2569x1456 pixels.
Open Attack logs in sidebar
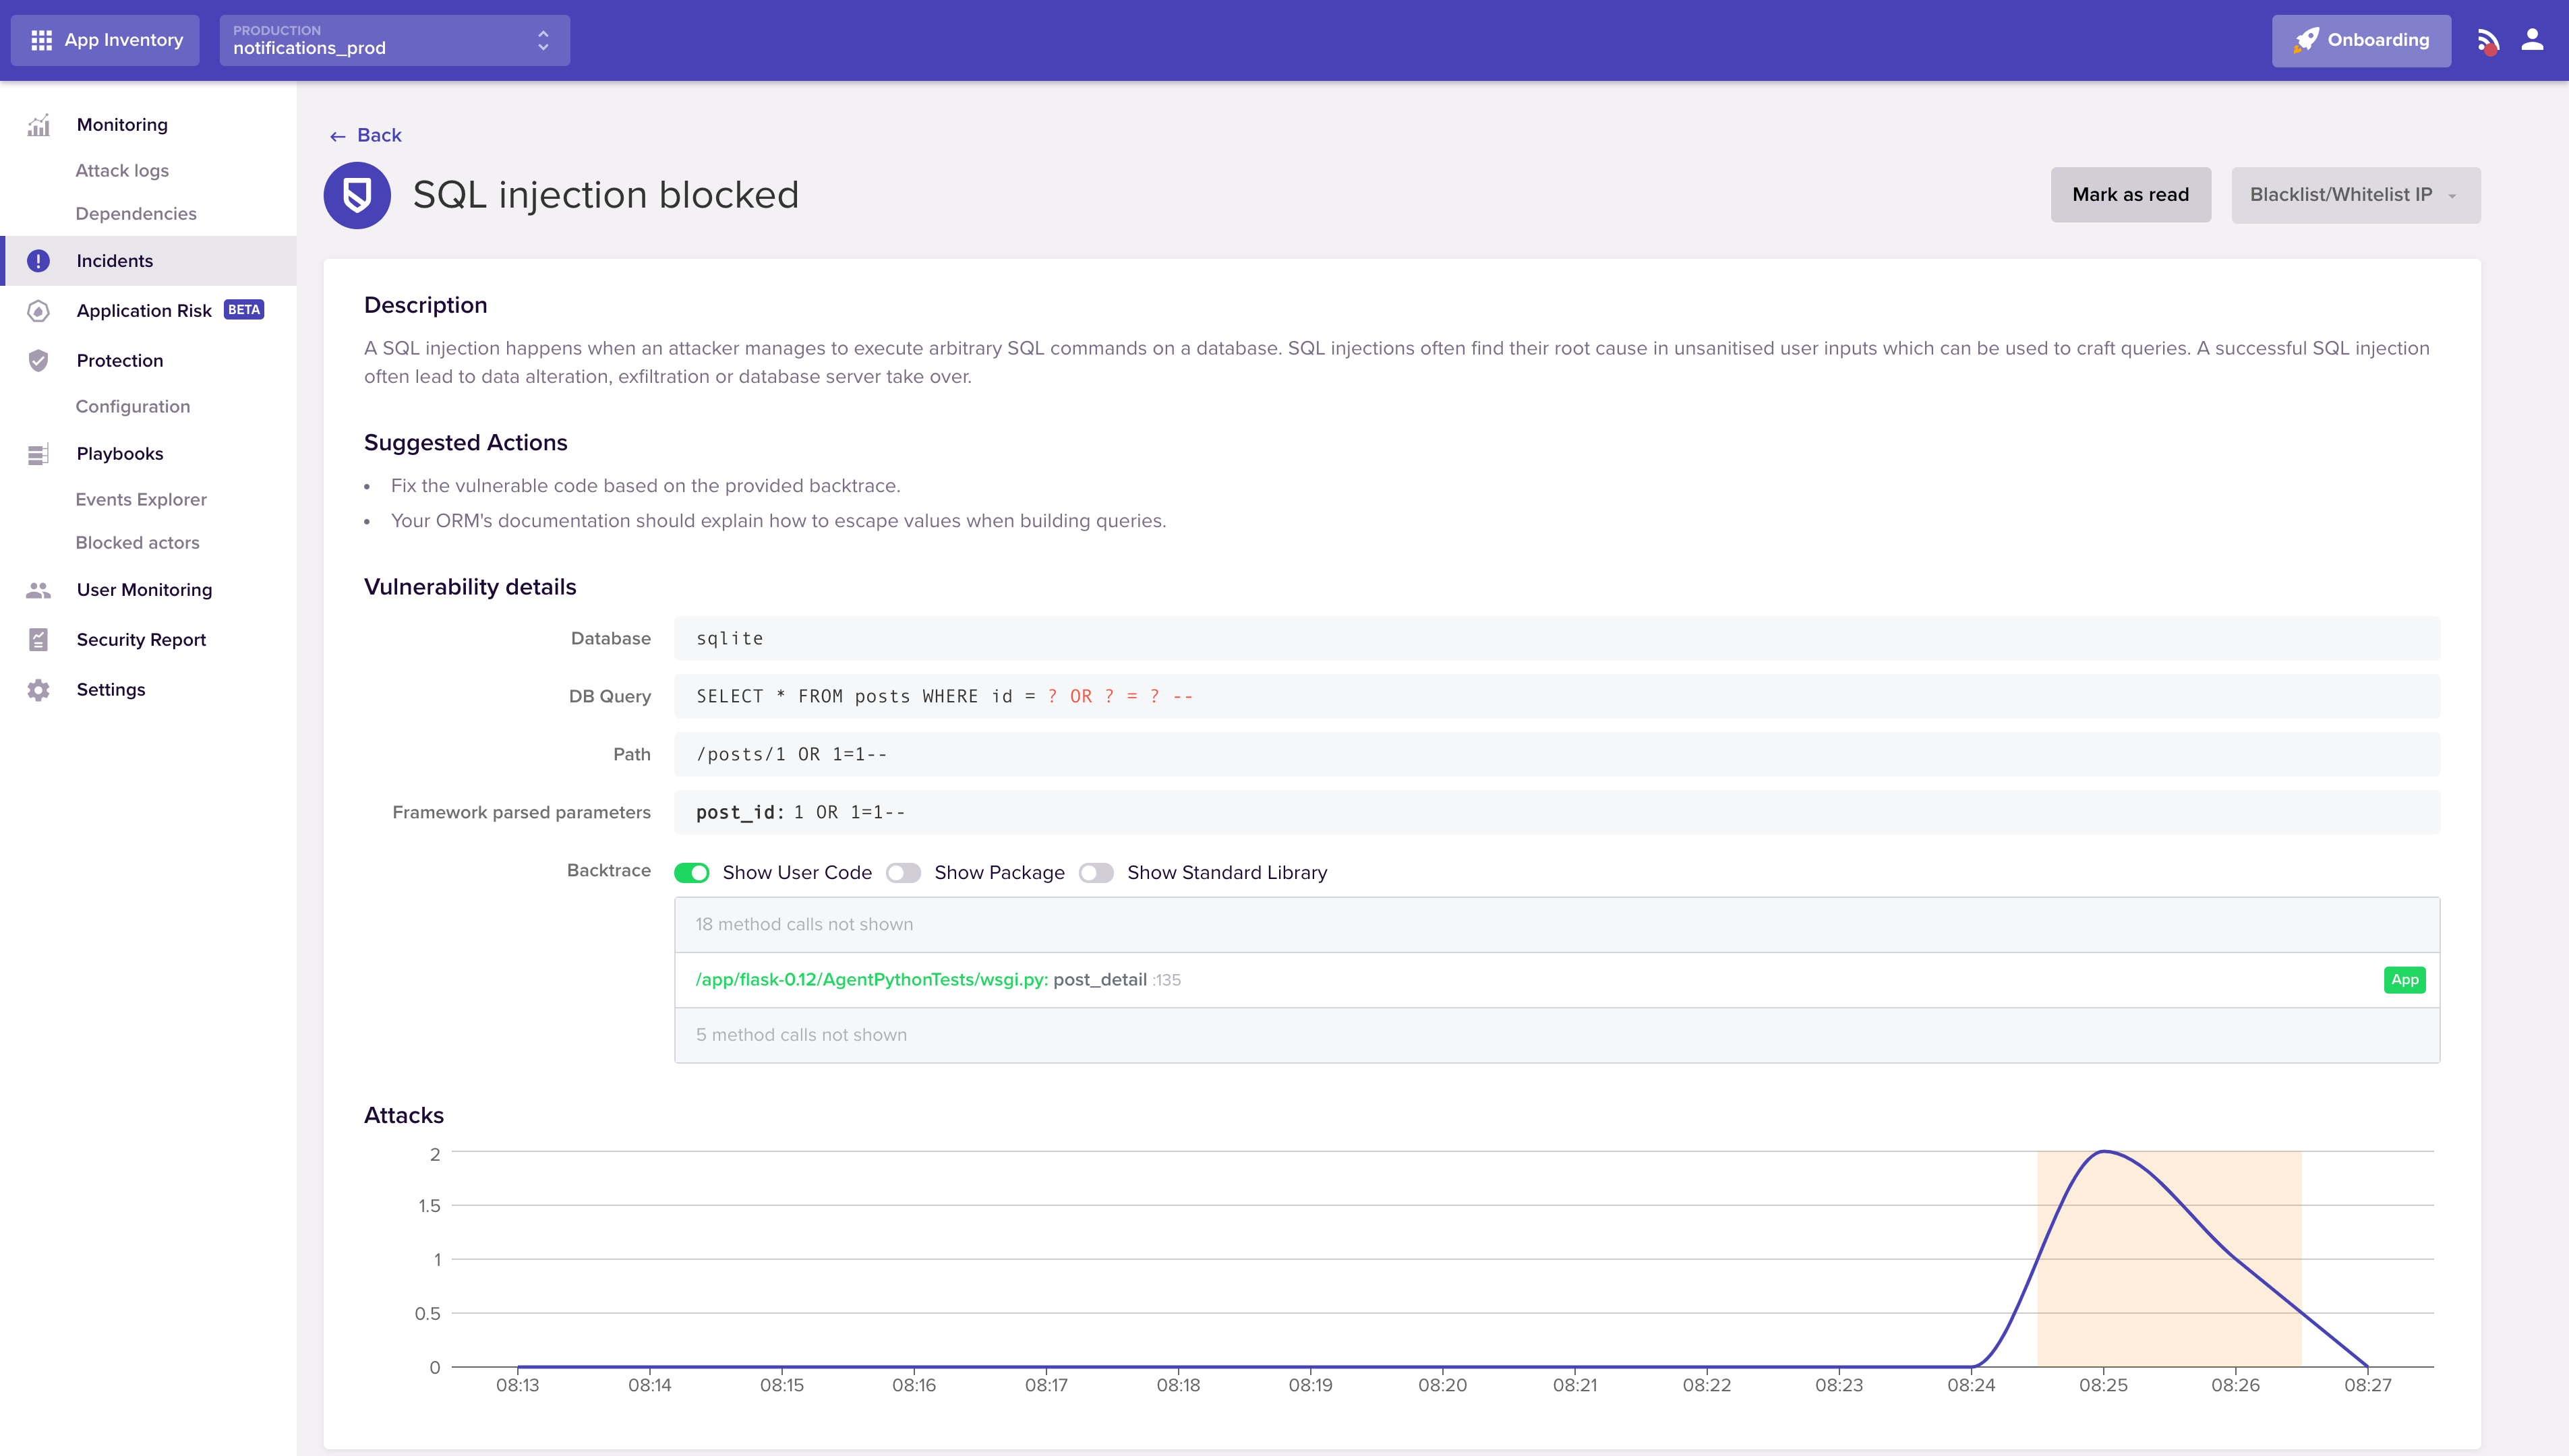(122, 171)
